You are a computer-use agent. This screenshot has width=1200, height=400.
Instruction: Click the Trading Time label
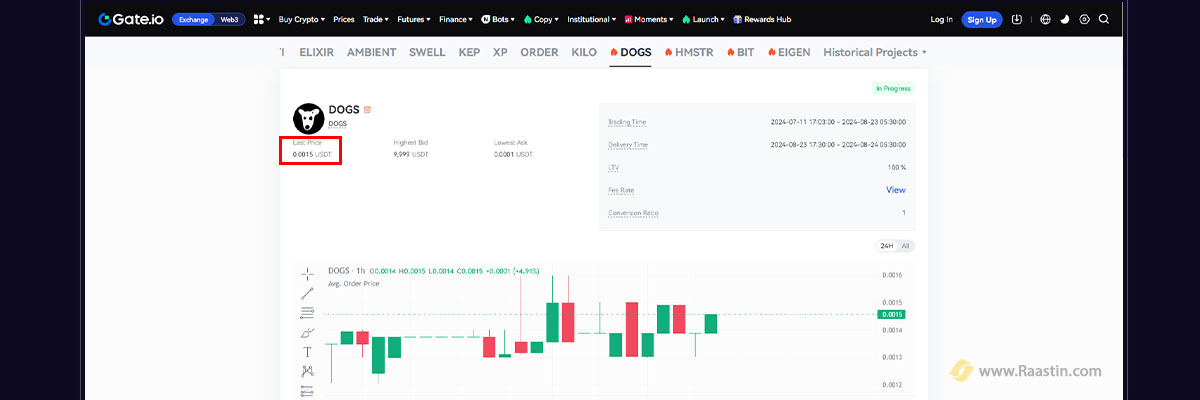tap(627, 122)
